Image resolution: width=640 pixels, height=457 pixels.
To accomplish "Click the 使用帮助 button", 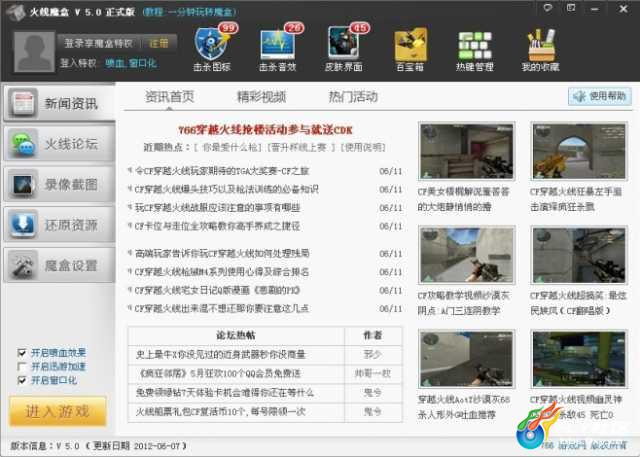I will [600, 96].
